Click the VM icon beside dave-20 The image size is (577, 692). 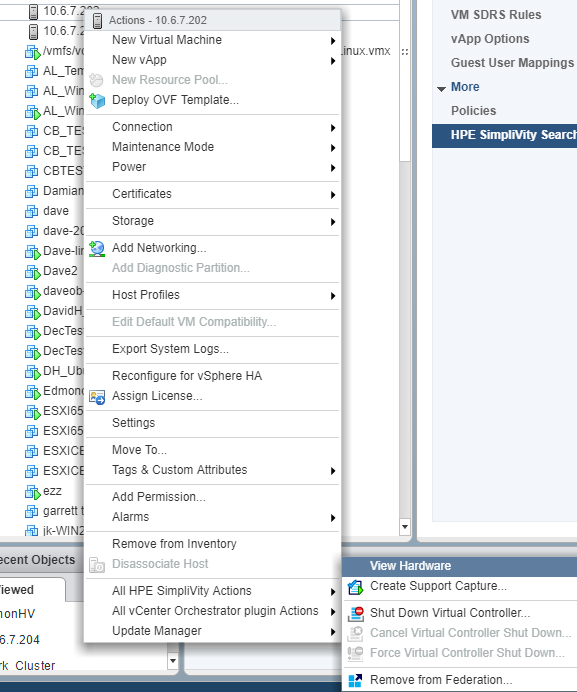tap(31, 231)
